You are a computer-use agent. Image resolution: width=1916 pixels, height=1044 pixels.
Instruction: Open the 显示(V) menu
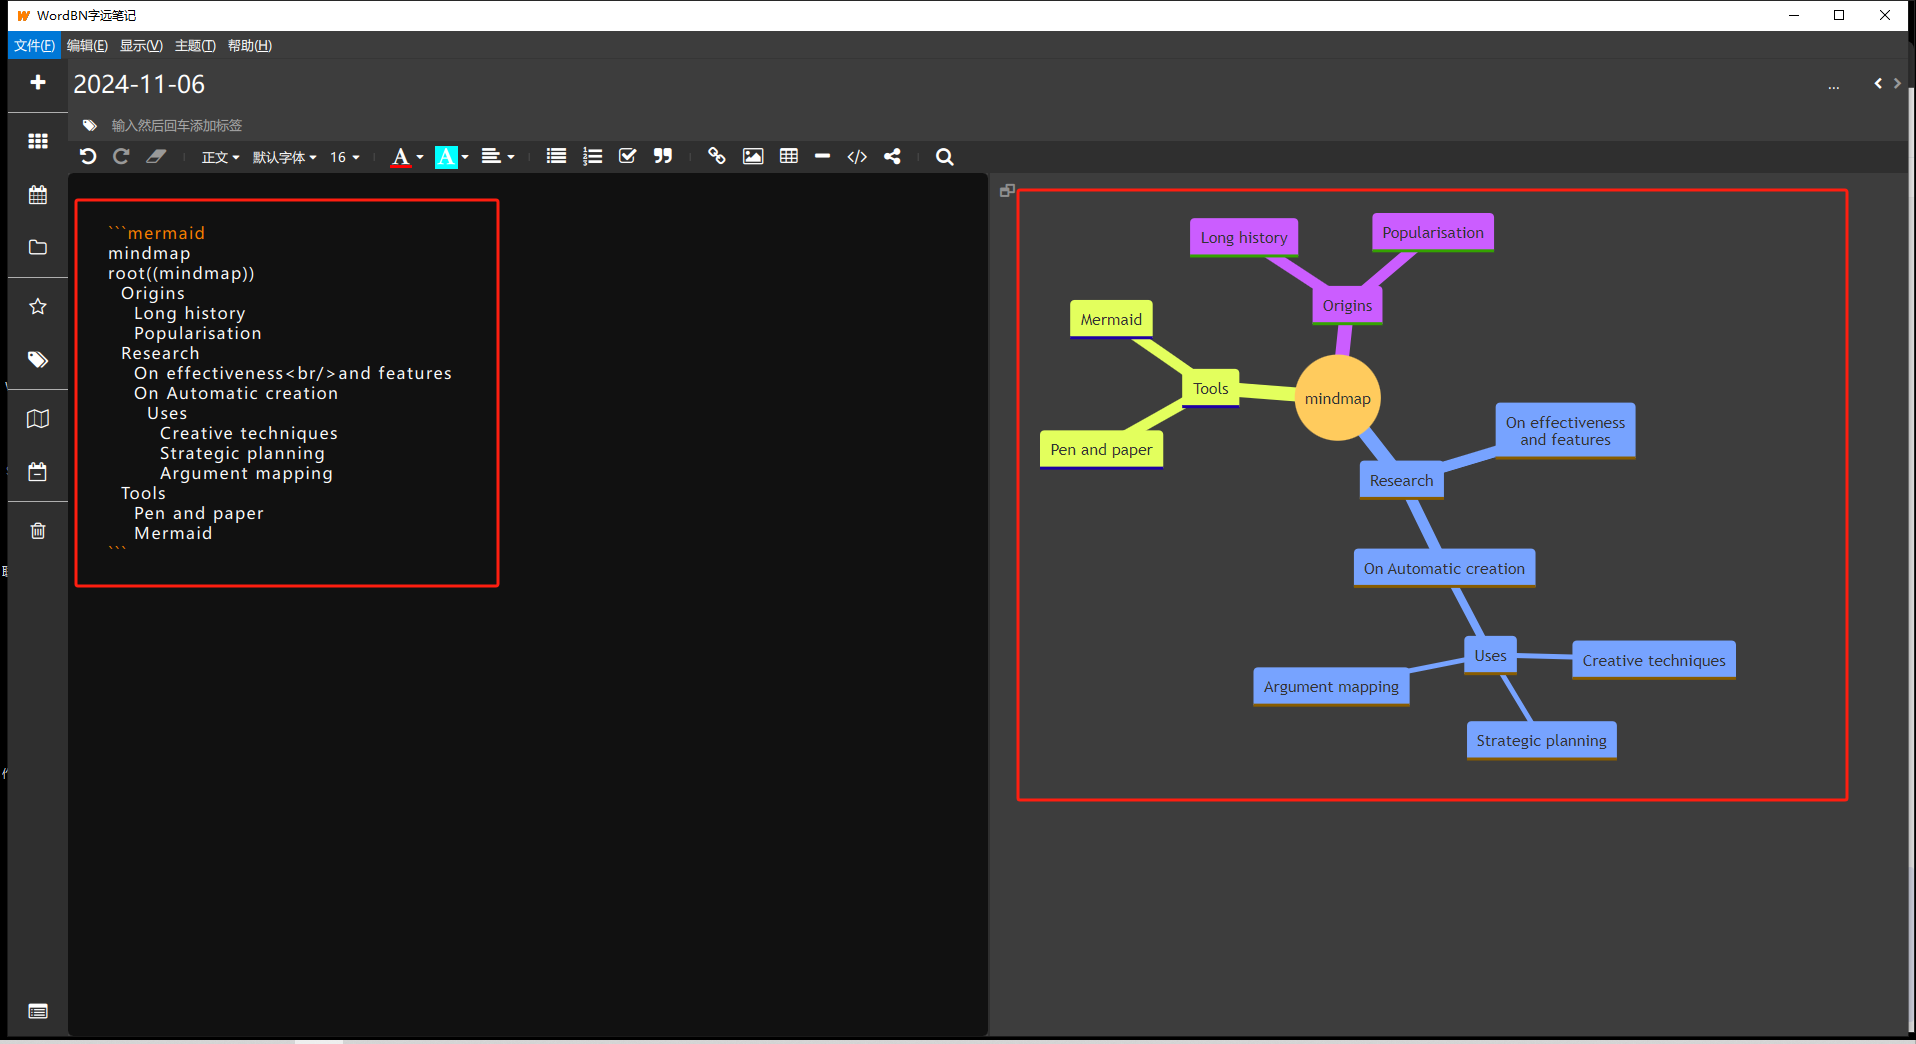pyautogui.click(x=141, y=45)
